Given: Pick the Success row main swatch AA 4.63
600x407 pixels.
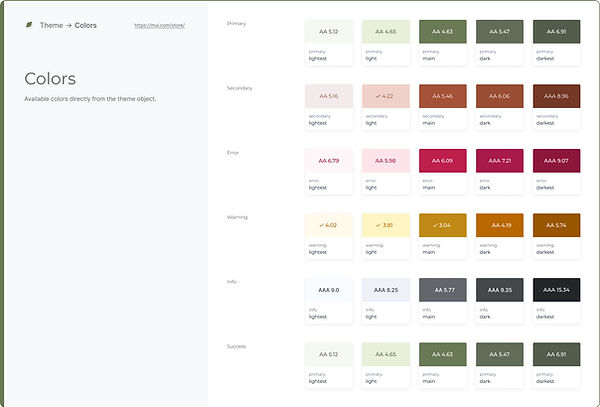Looking at the screenshot, I should point(443,354).
